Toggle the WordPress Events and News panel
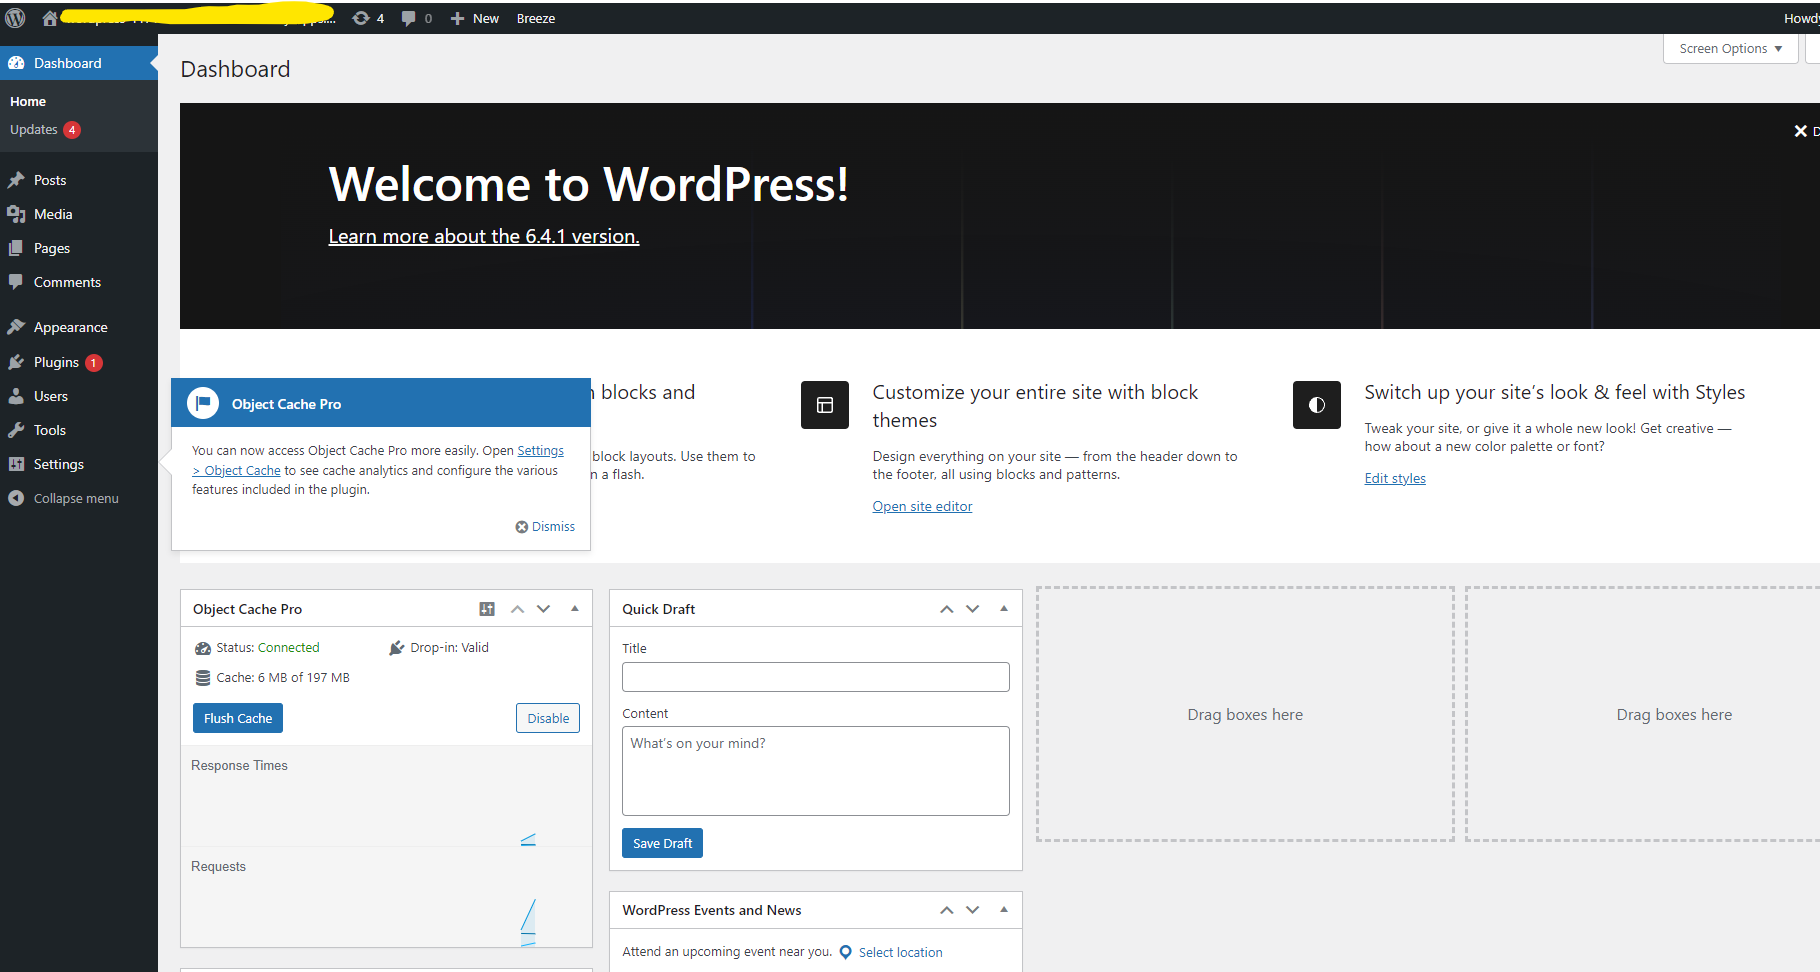 pos(1004,909)
